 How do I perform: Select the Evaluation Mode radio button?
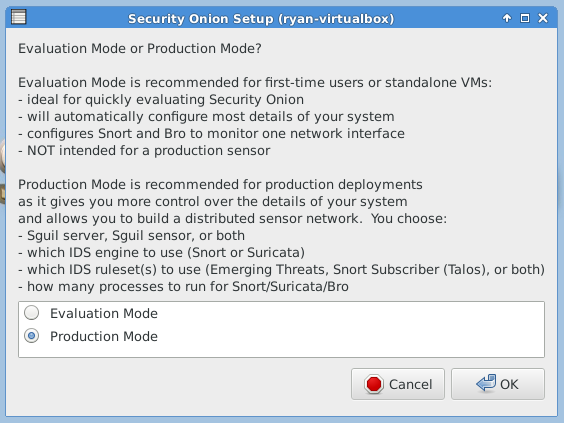tap(32, 313)
